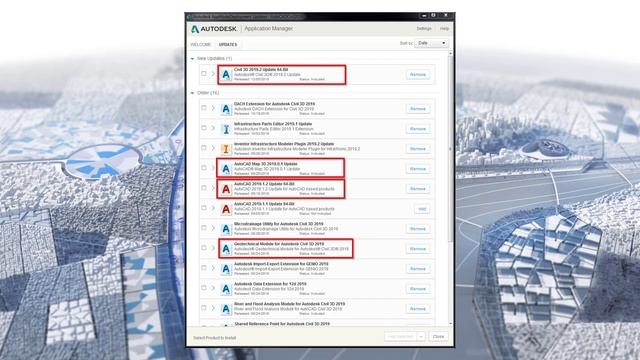The width and height of the screenshot is (640, 360).
Task: Tick the Civil 3D 2019.2 Update checkbox
Action: click(204, 73)
